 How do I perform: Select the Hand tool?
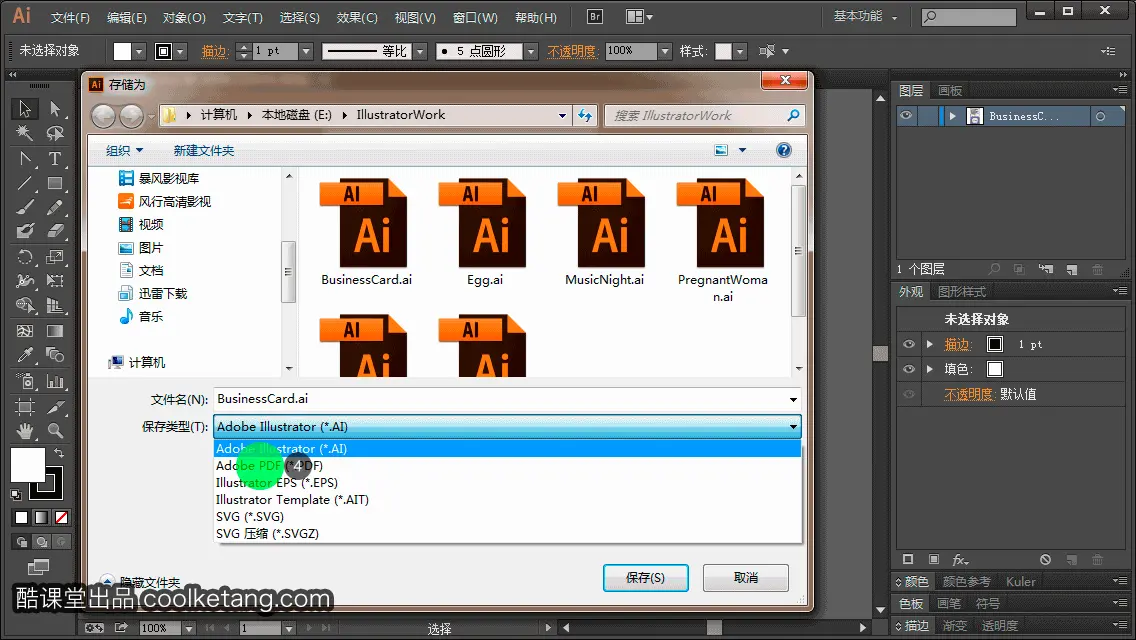pos(25,431)
